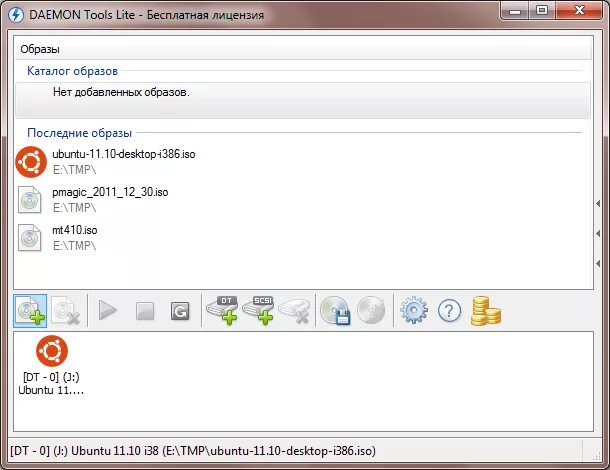This screenshot has width=610, height=470.
Task: Click the Remove Image toolbar icon
Action: (x=65, y=311)
